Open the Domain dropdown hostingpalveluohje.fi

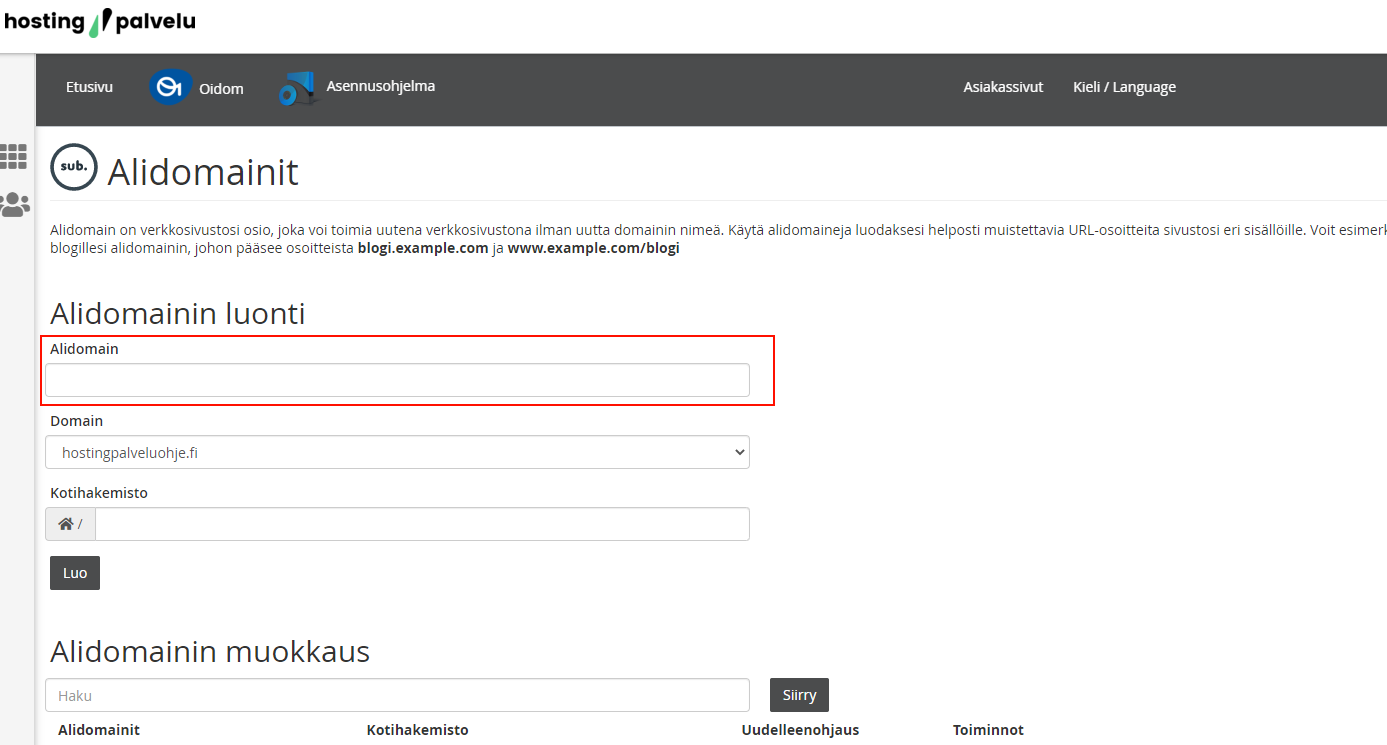pos(397,452)
